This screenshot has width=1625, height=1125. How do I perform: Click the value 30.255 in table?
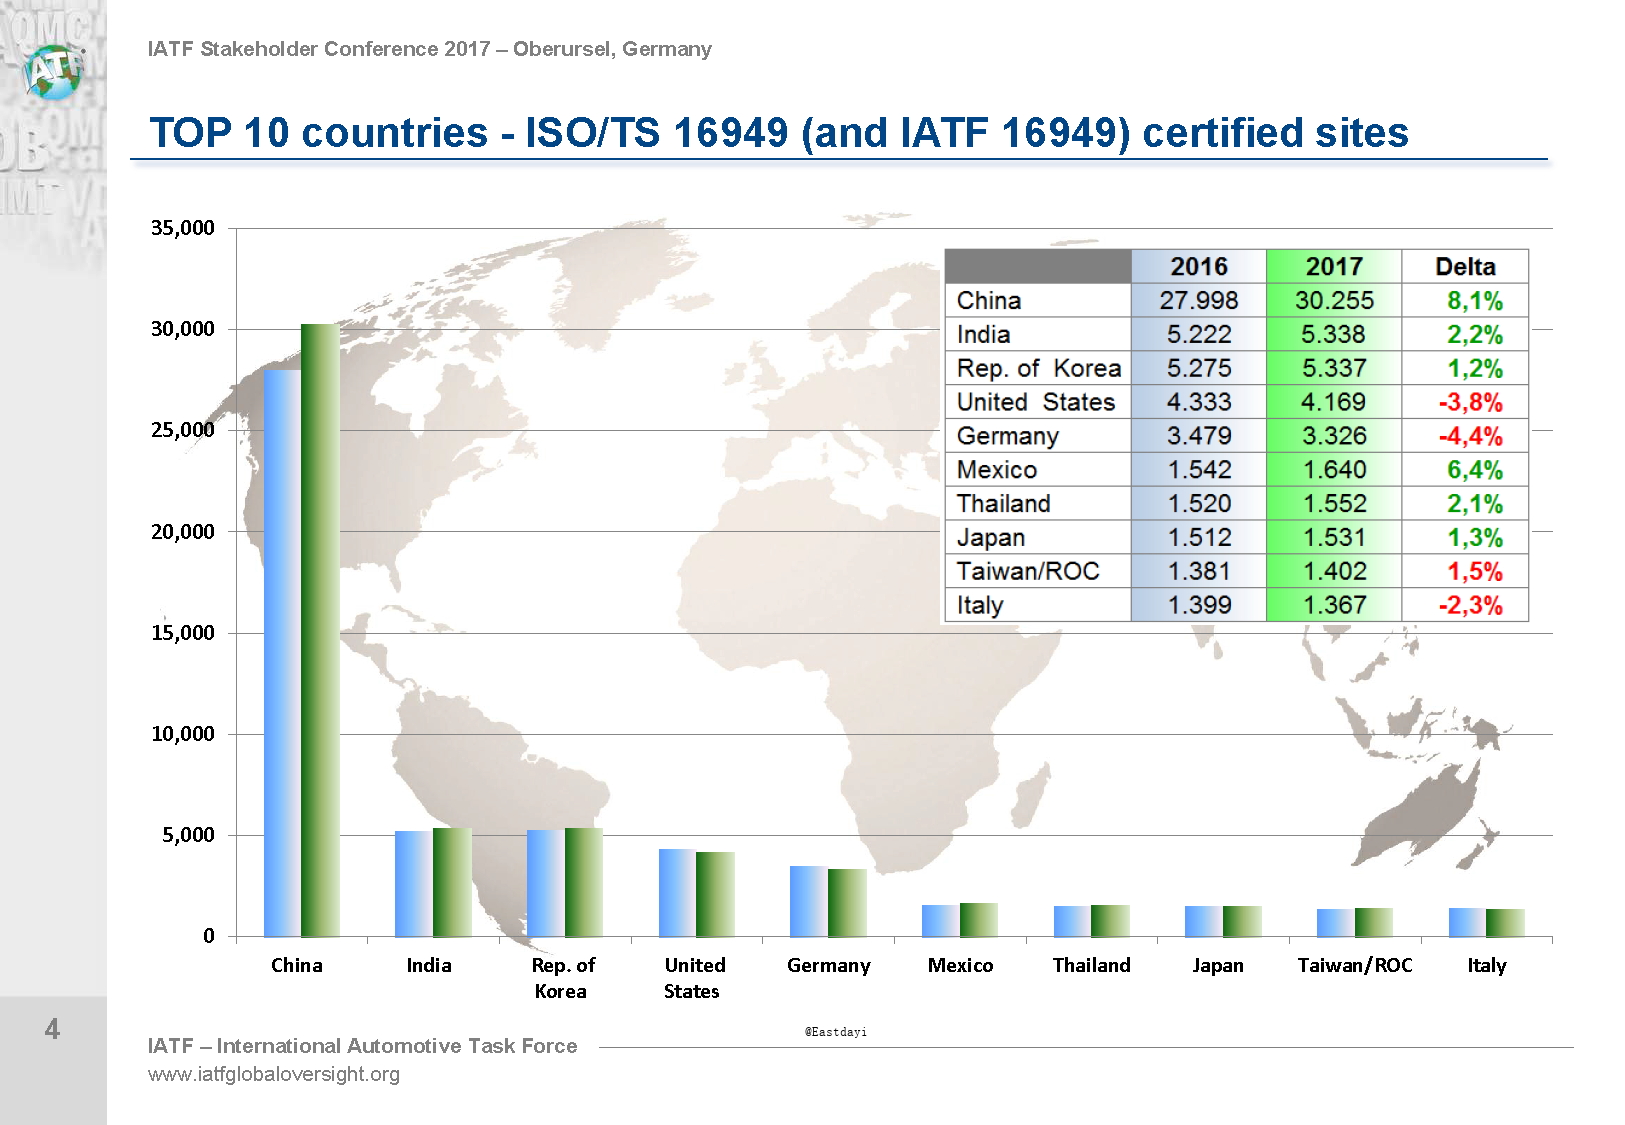(x=1334, y=301)
